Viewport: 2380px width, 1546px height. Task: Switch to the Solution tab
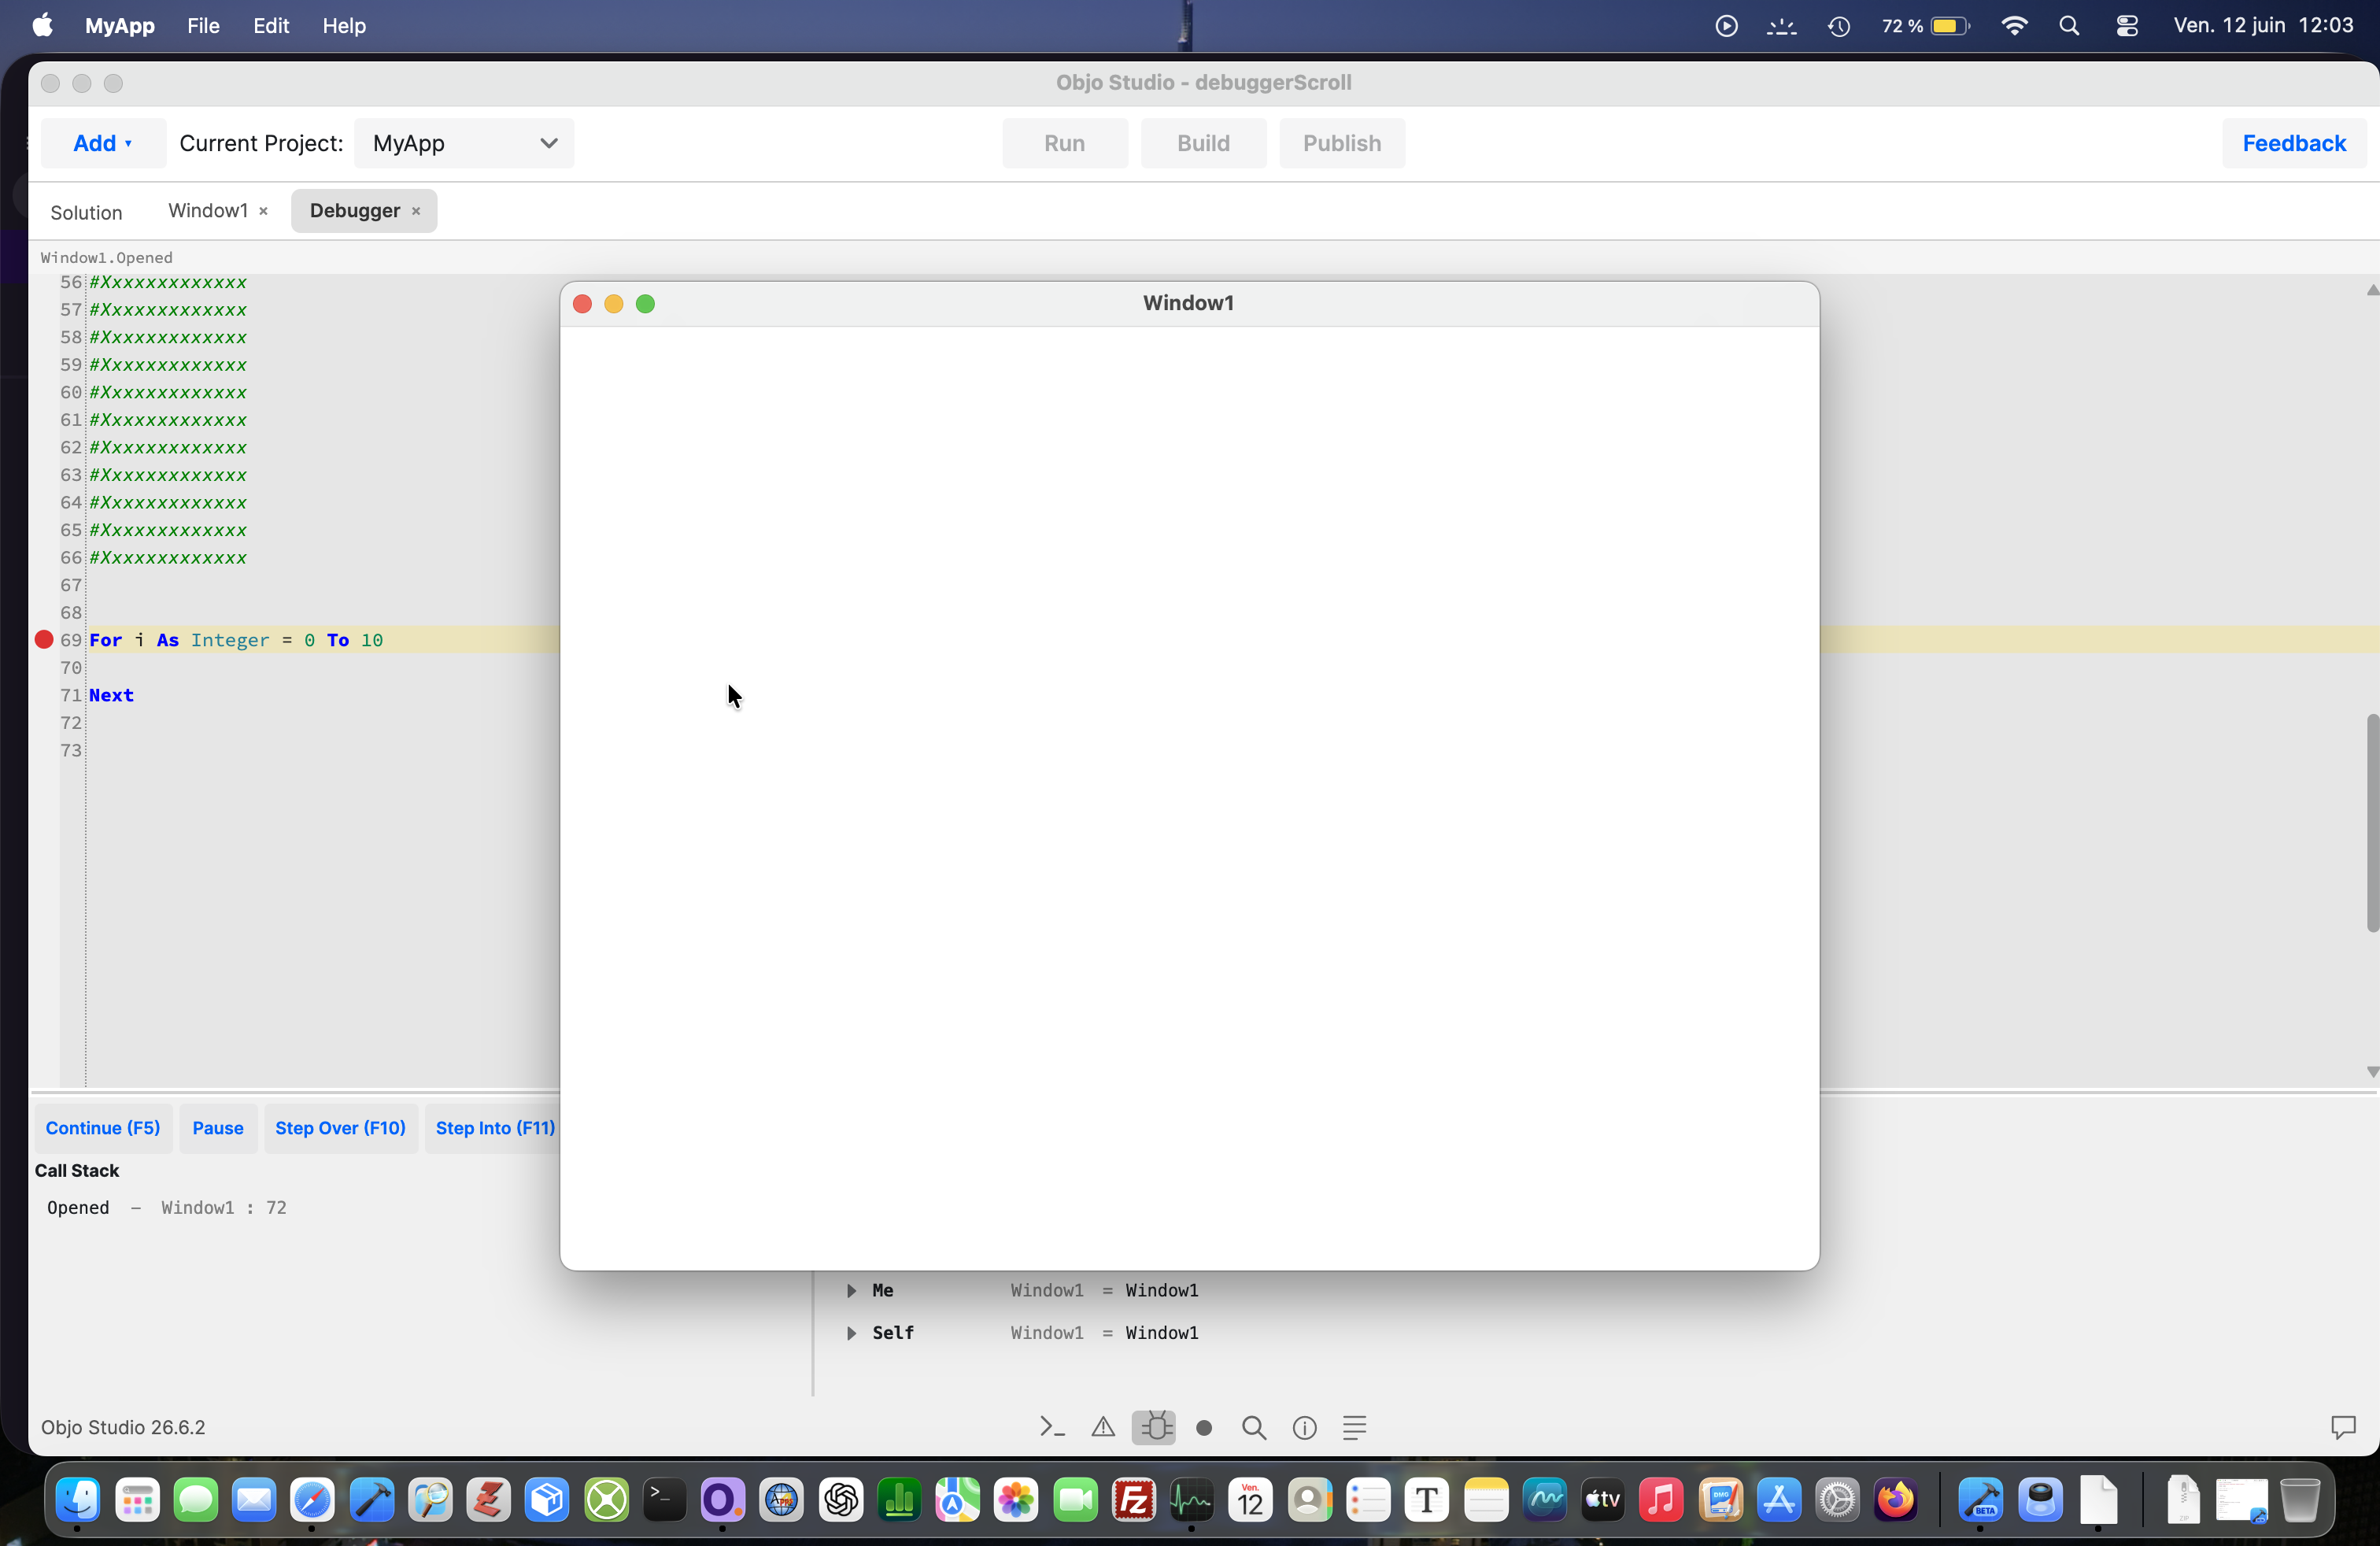tap(86, 212)
